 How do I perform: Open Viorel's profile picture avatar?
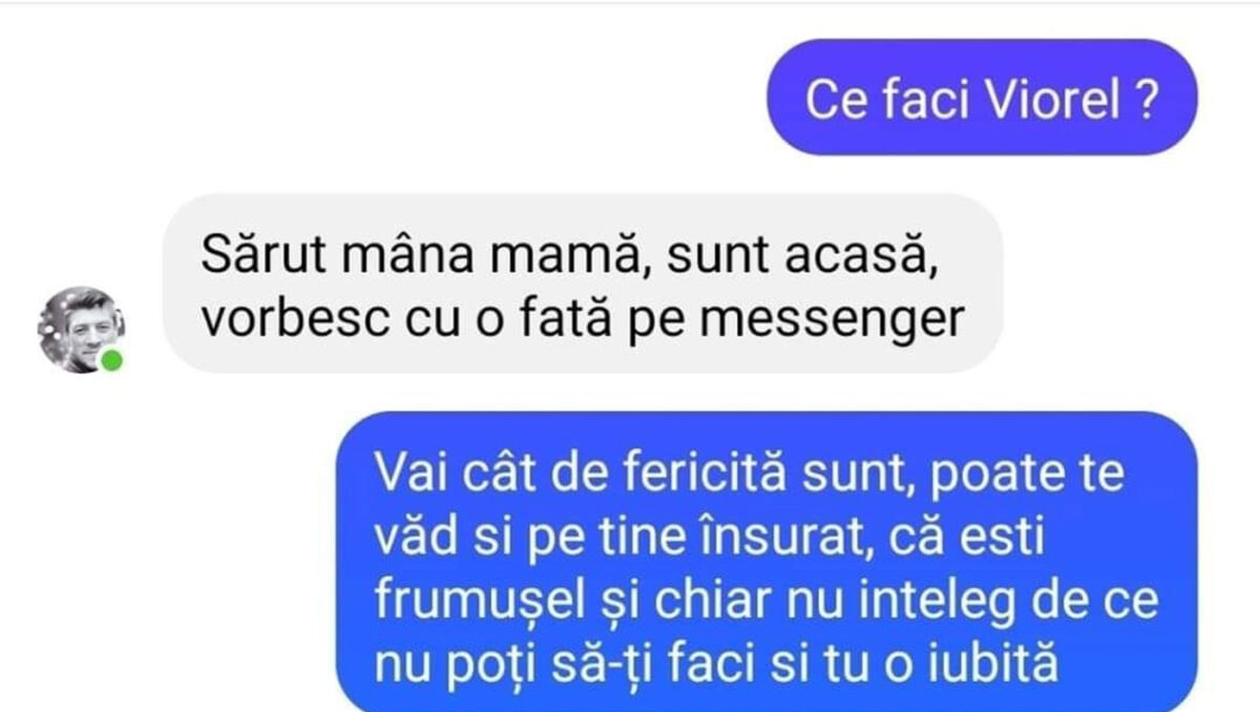[81, 329]
